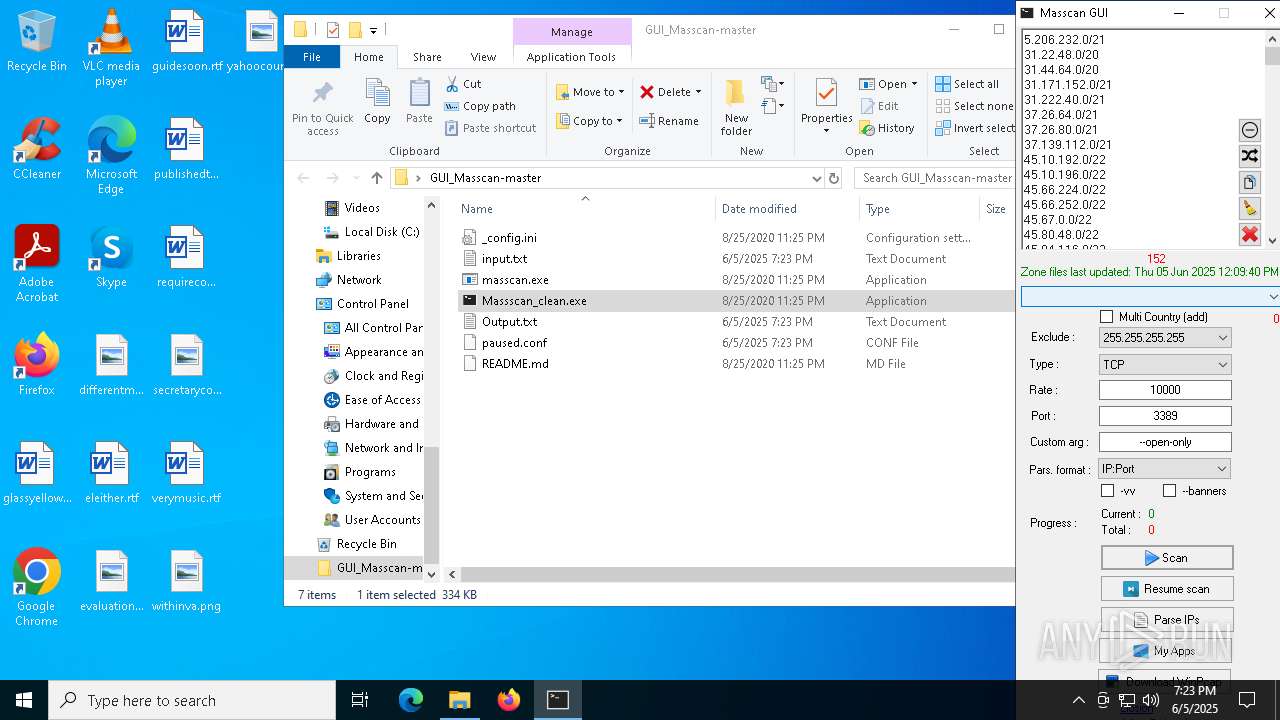Click the broom clean icon in Masscan GUI
The image size is (1280, 720).
[1249, 209]
